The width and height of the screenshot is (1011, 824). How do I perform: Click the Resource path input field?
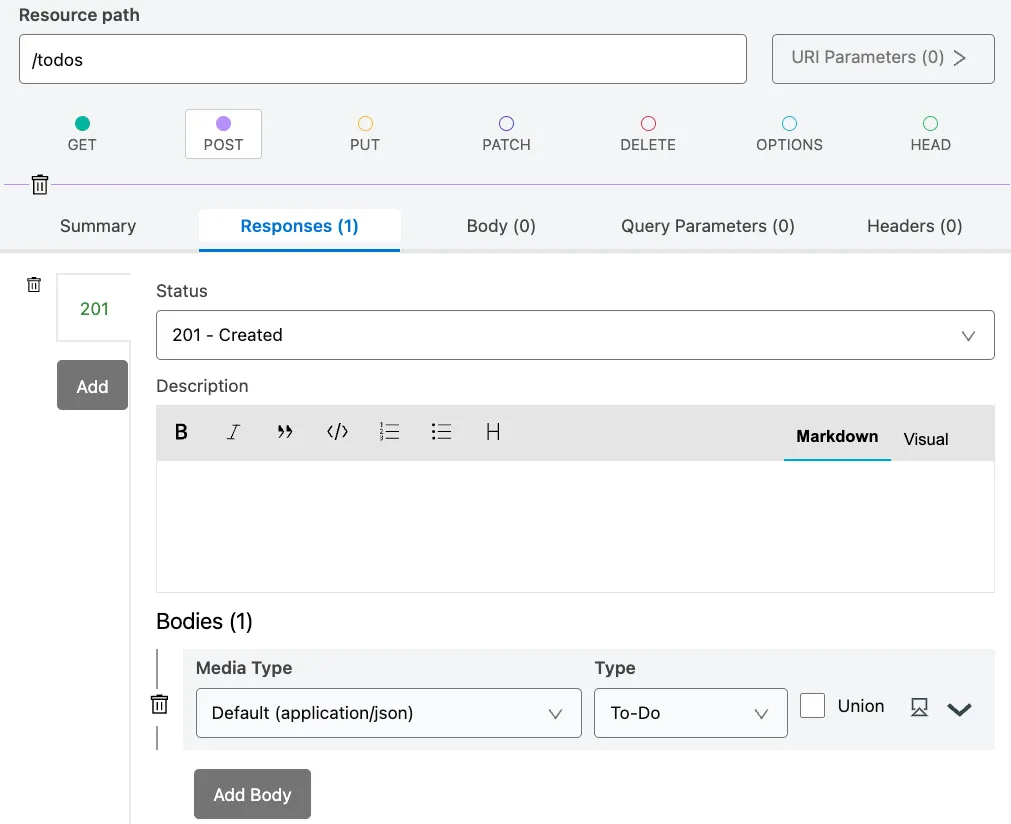(383, 59)
